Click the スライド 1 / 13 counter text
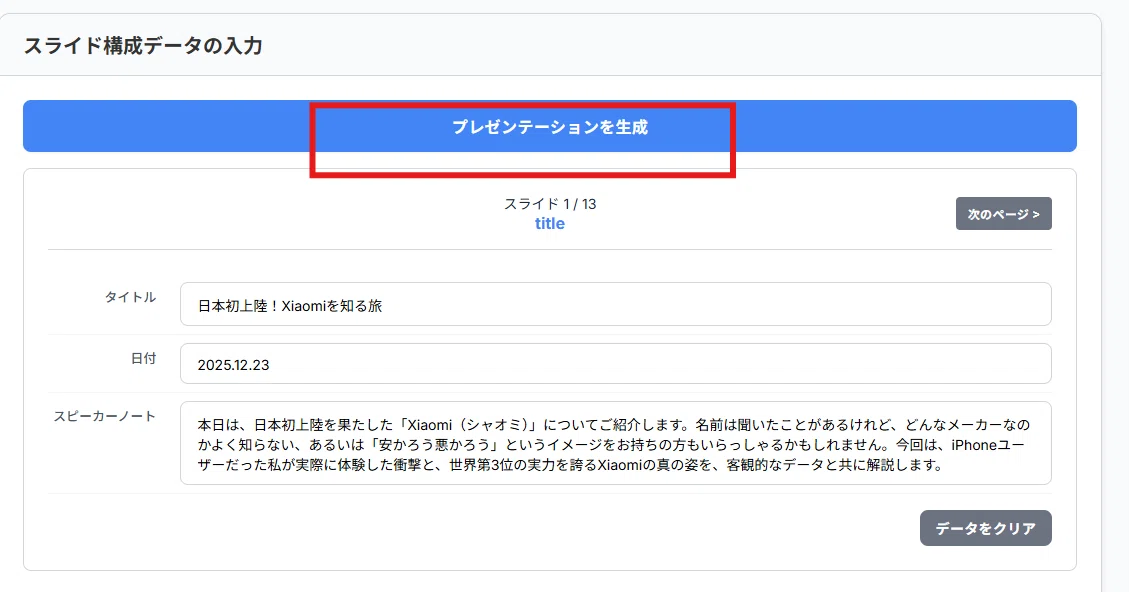1129x592 pixels. pyautogui.click(x=550, y=204)
